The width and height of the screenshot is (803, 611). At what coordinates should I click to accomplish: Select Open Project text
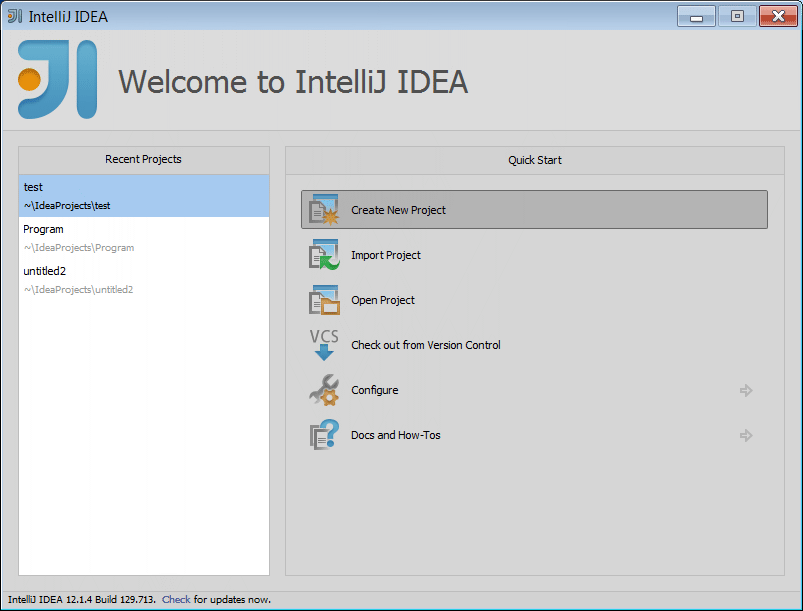(383, 300)
